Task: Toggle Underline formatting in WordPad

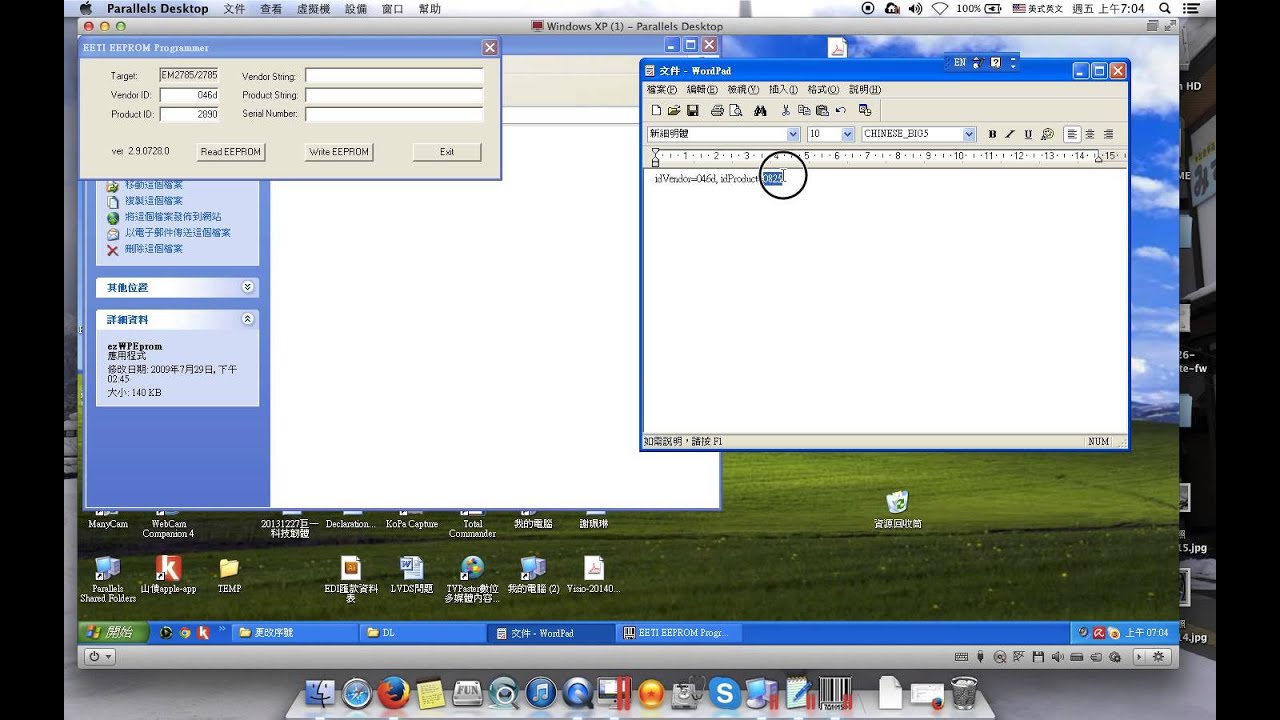Action: tap(1028, 134)
